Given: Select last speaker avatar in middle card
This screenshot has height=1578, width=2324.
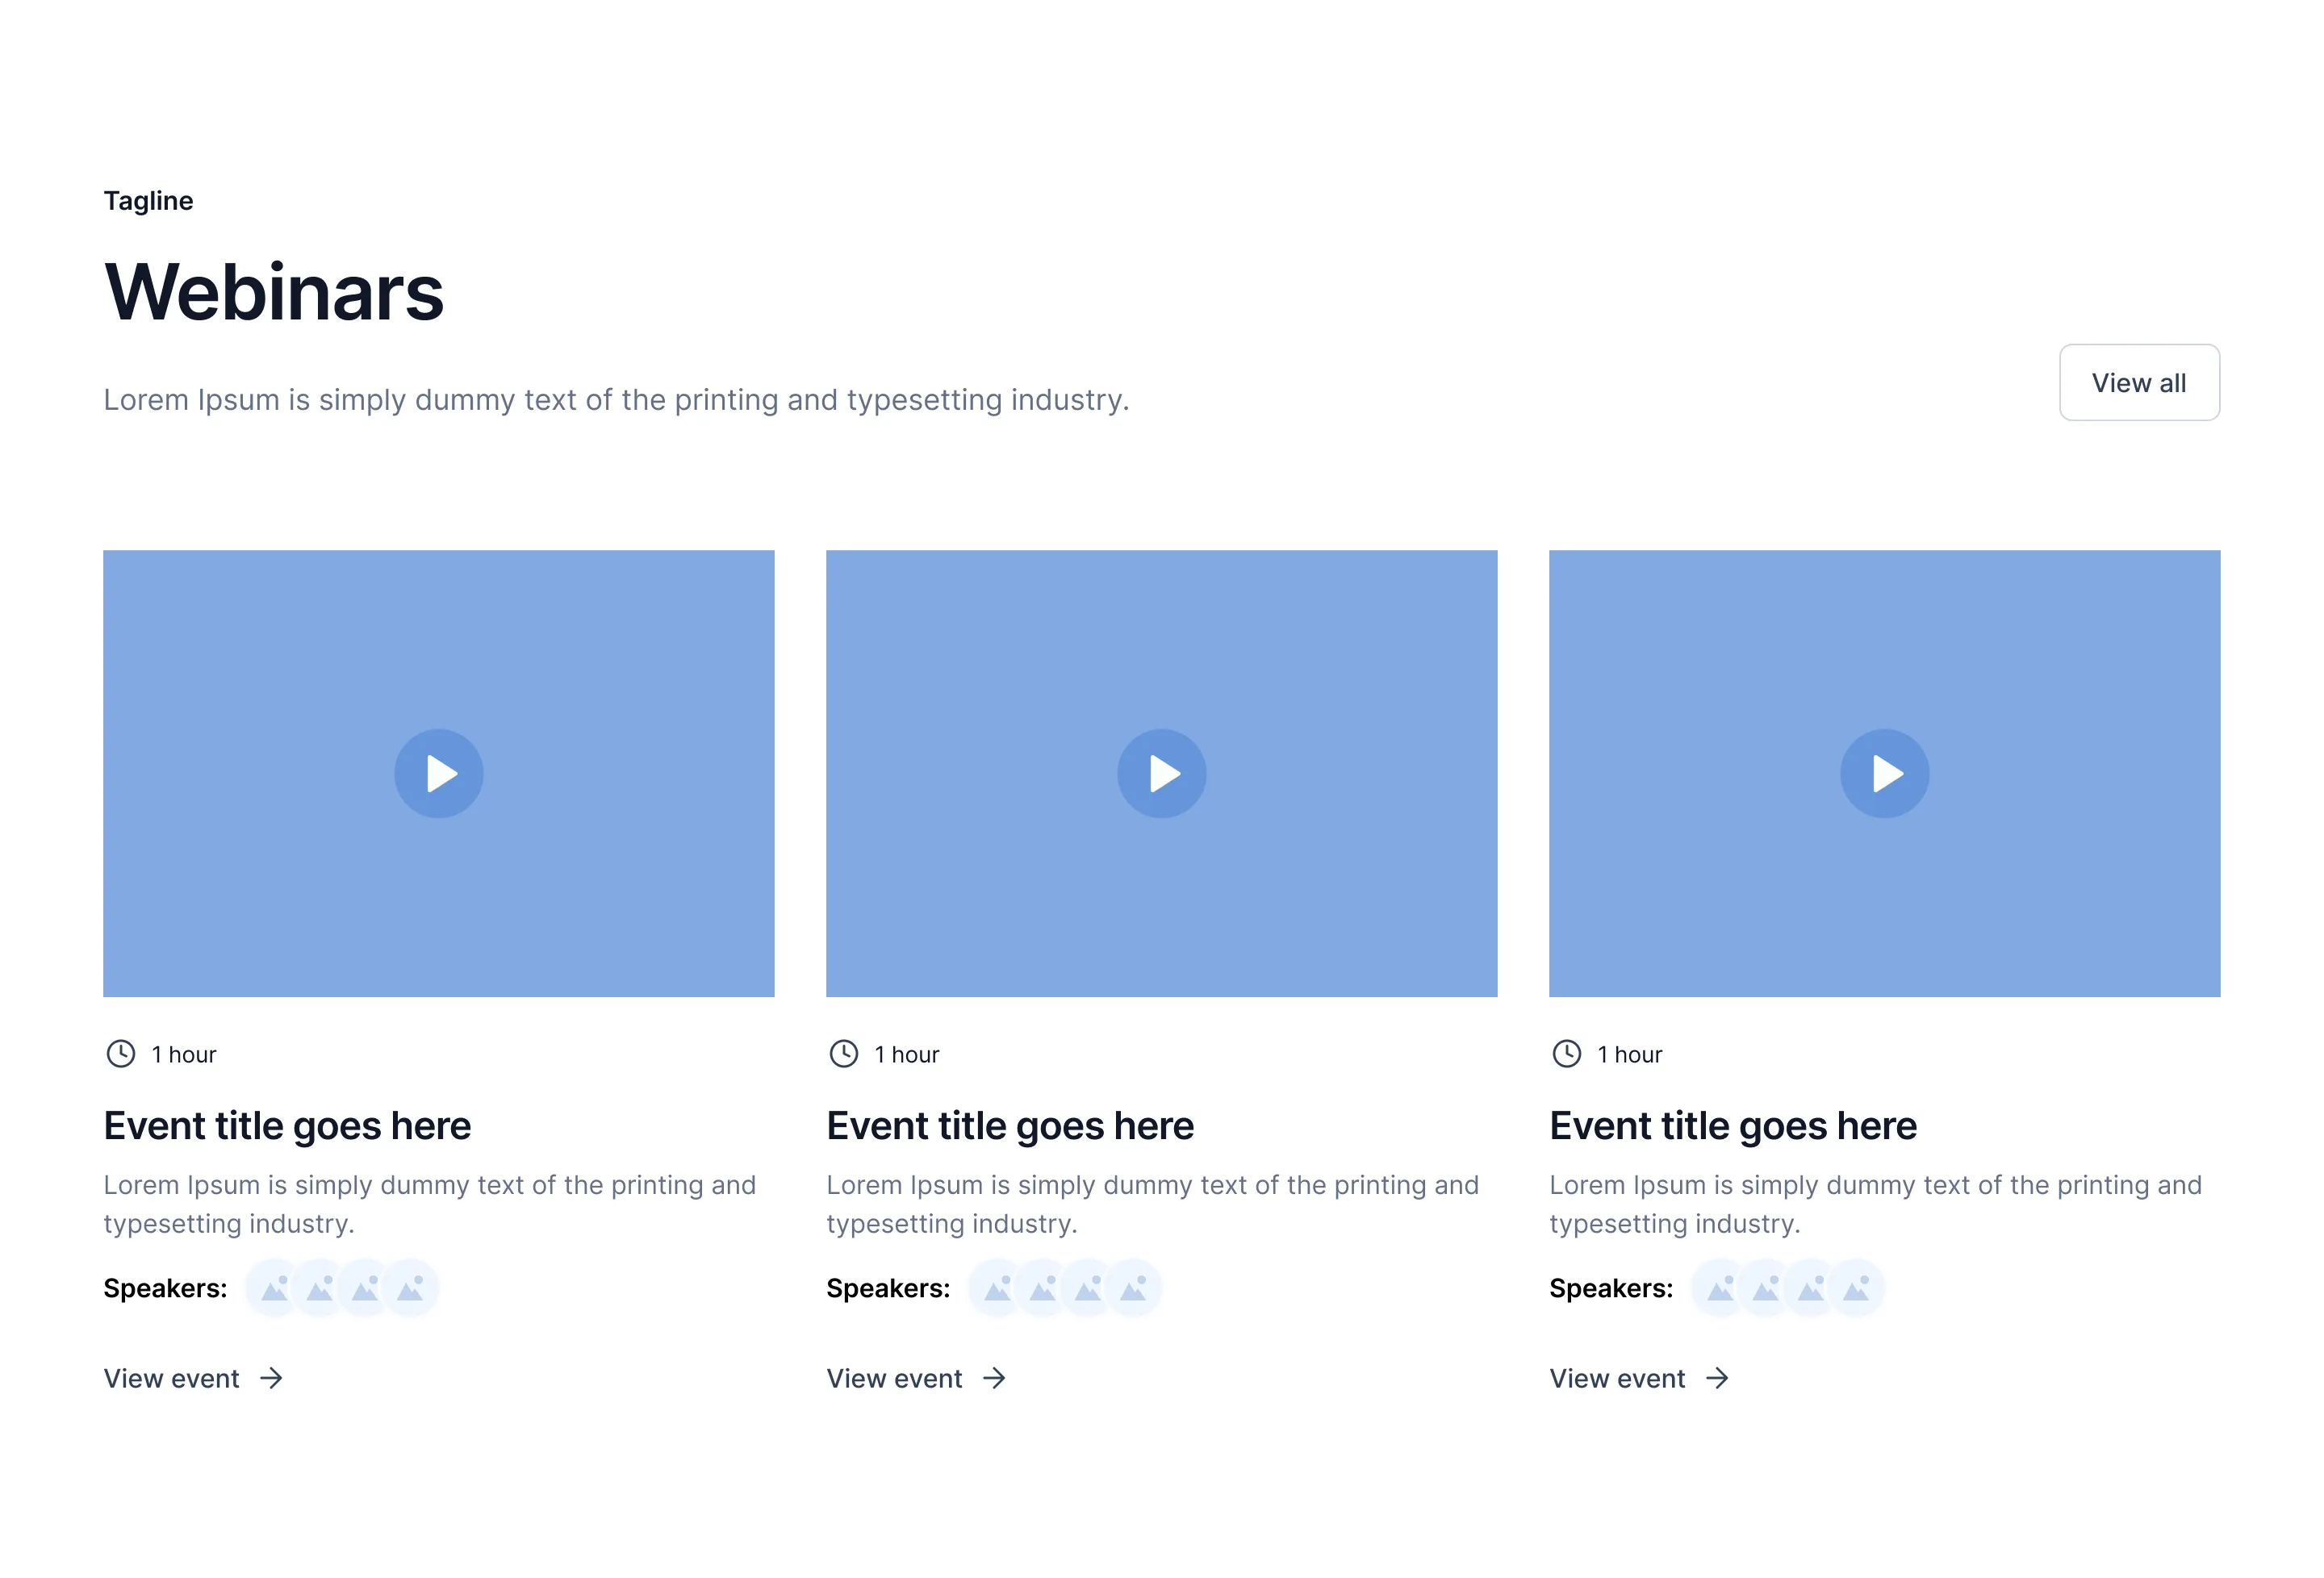Looking at the screenshot, I should tap(1133, 1287).
